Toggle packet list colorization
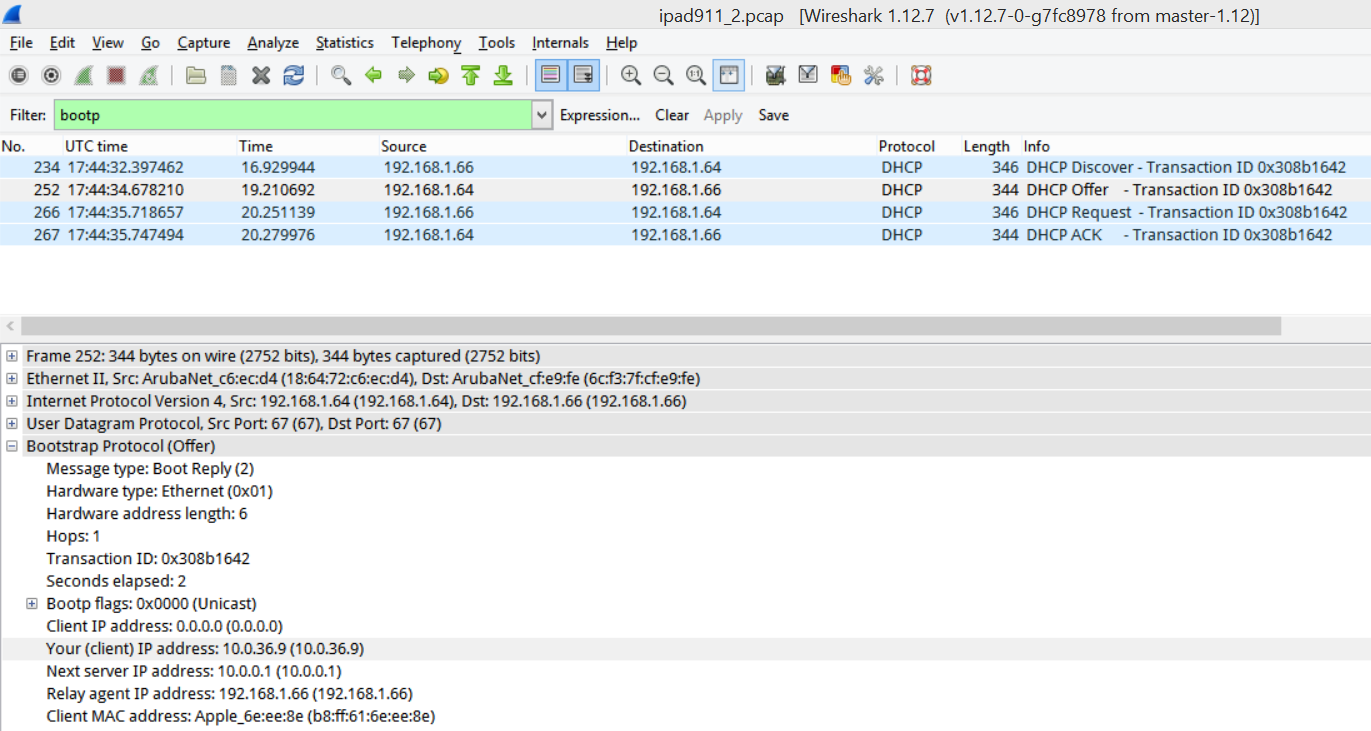Image resolution: width=1371 pixels, height=731 pixels. coord(551,76)
